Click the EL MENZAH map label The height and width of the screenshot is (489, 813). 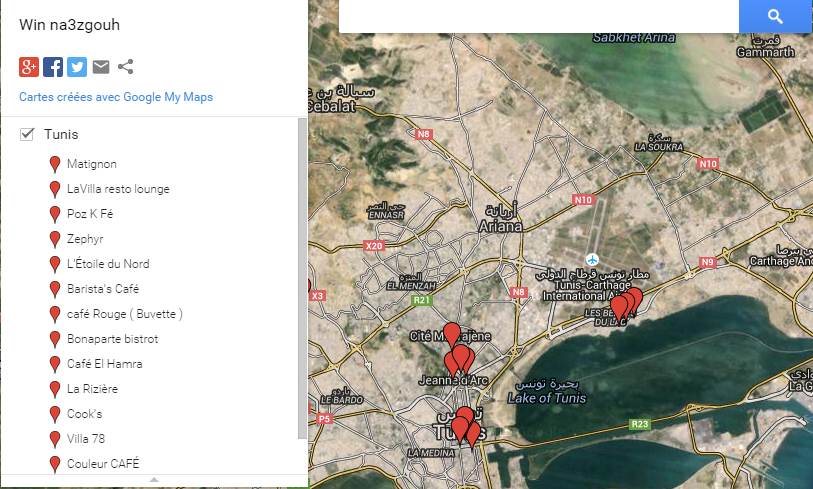(411, 286)
